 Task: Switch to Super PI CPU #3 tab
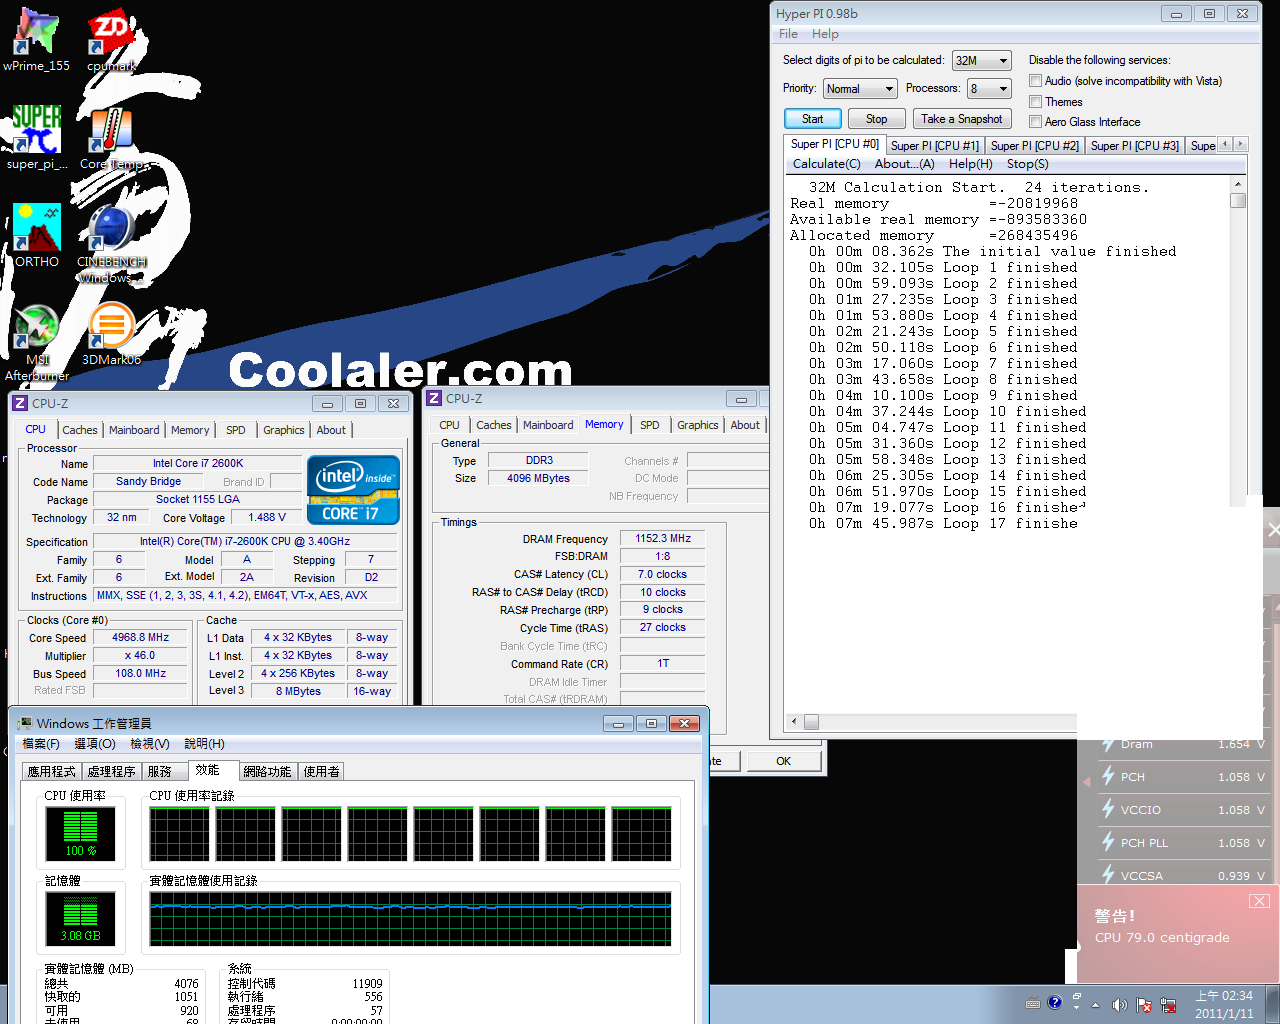pos(1134,146)
